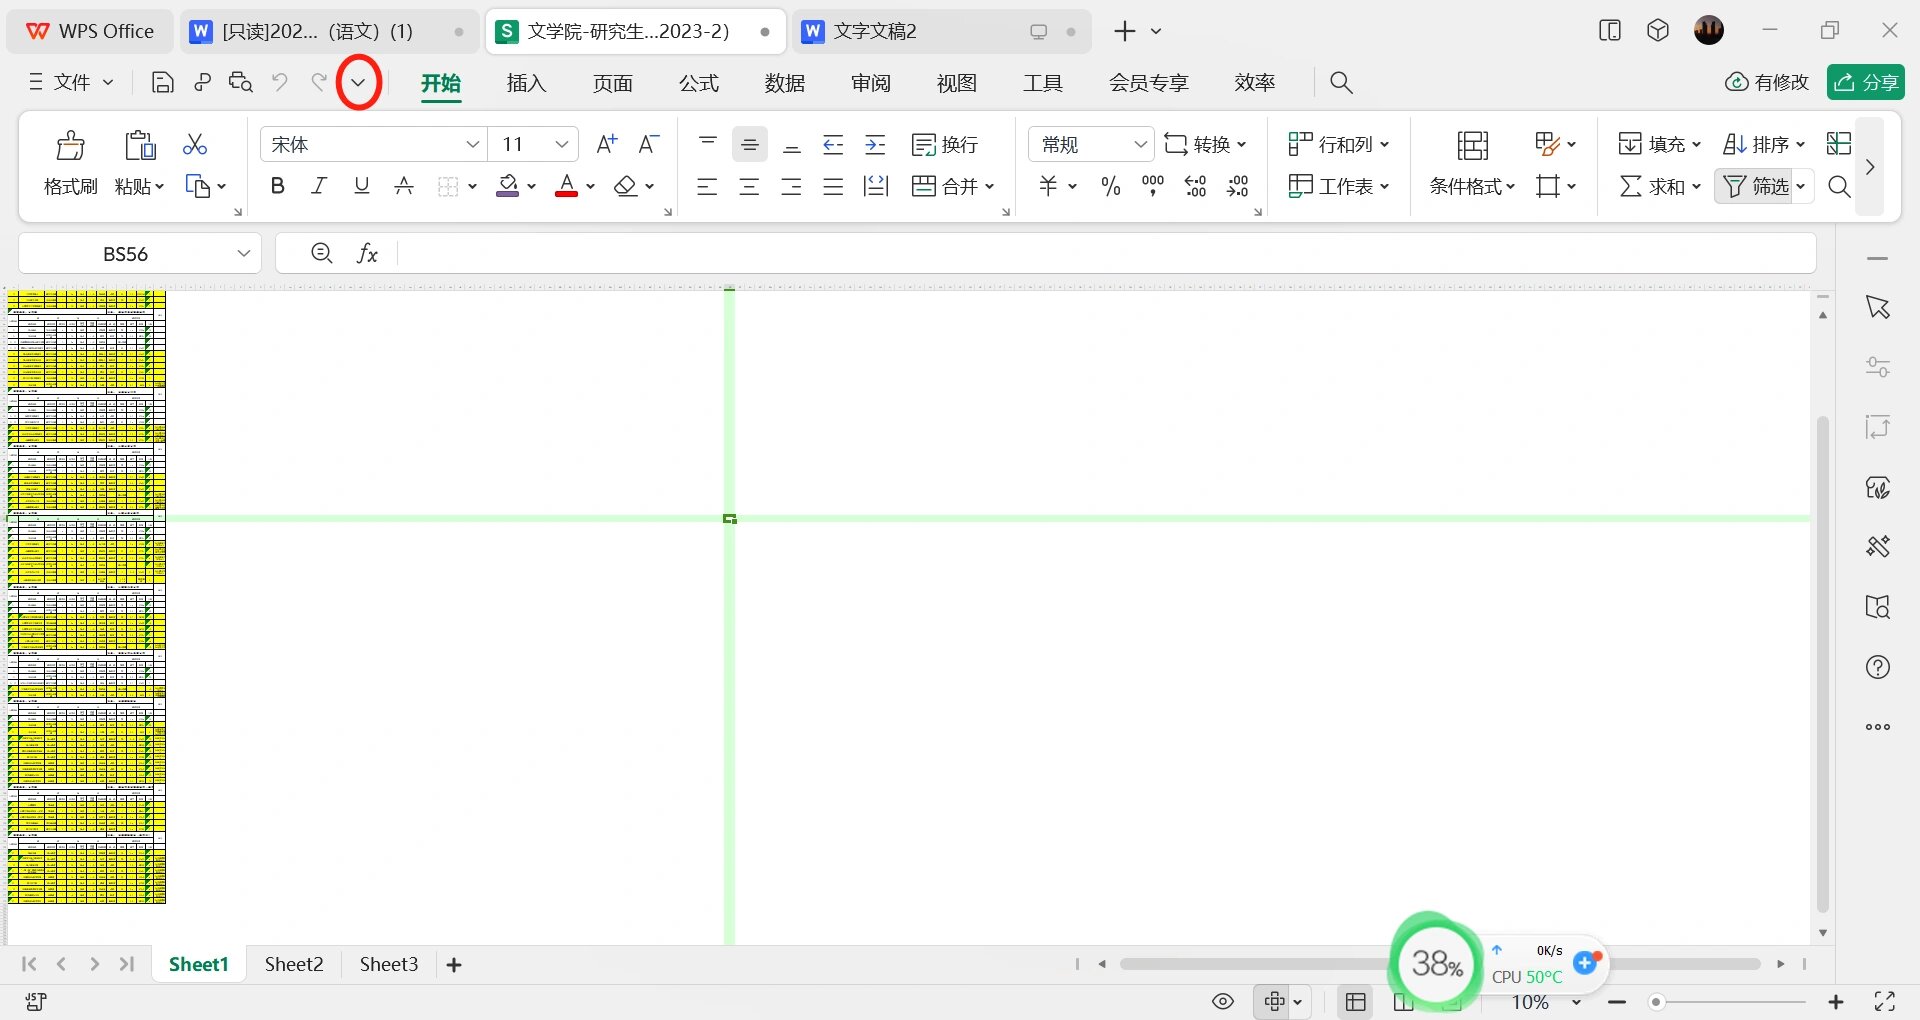
Task: Toggle wrap text (换行)
Action: (944, 145)
